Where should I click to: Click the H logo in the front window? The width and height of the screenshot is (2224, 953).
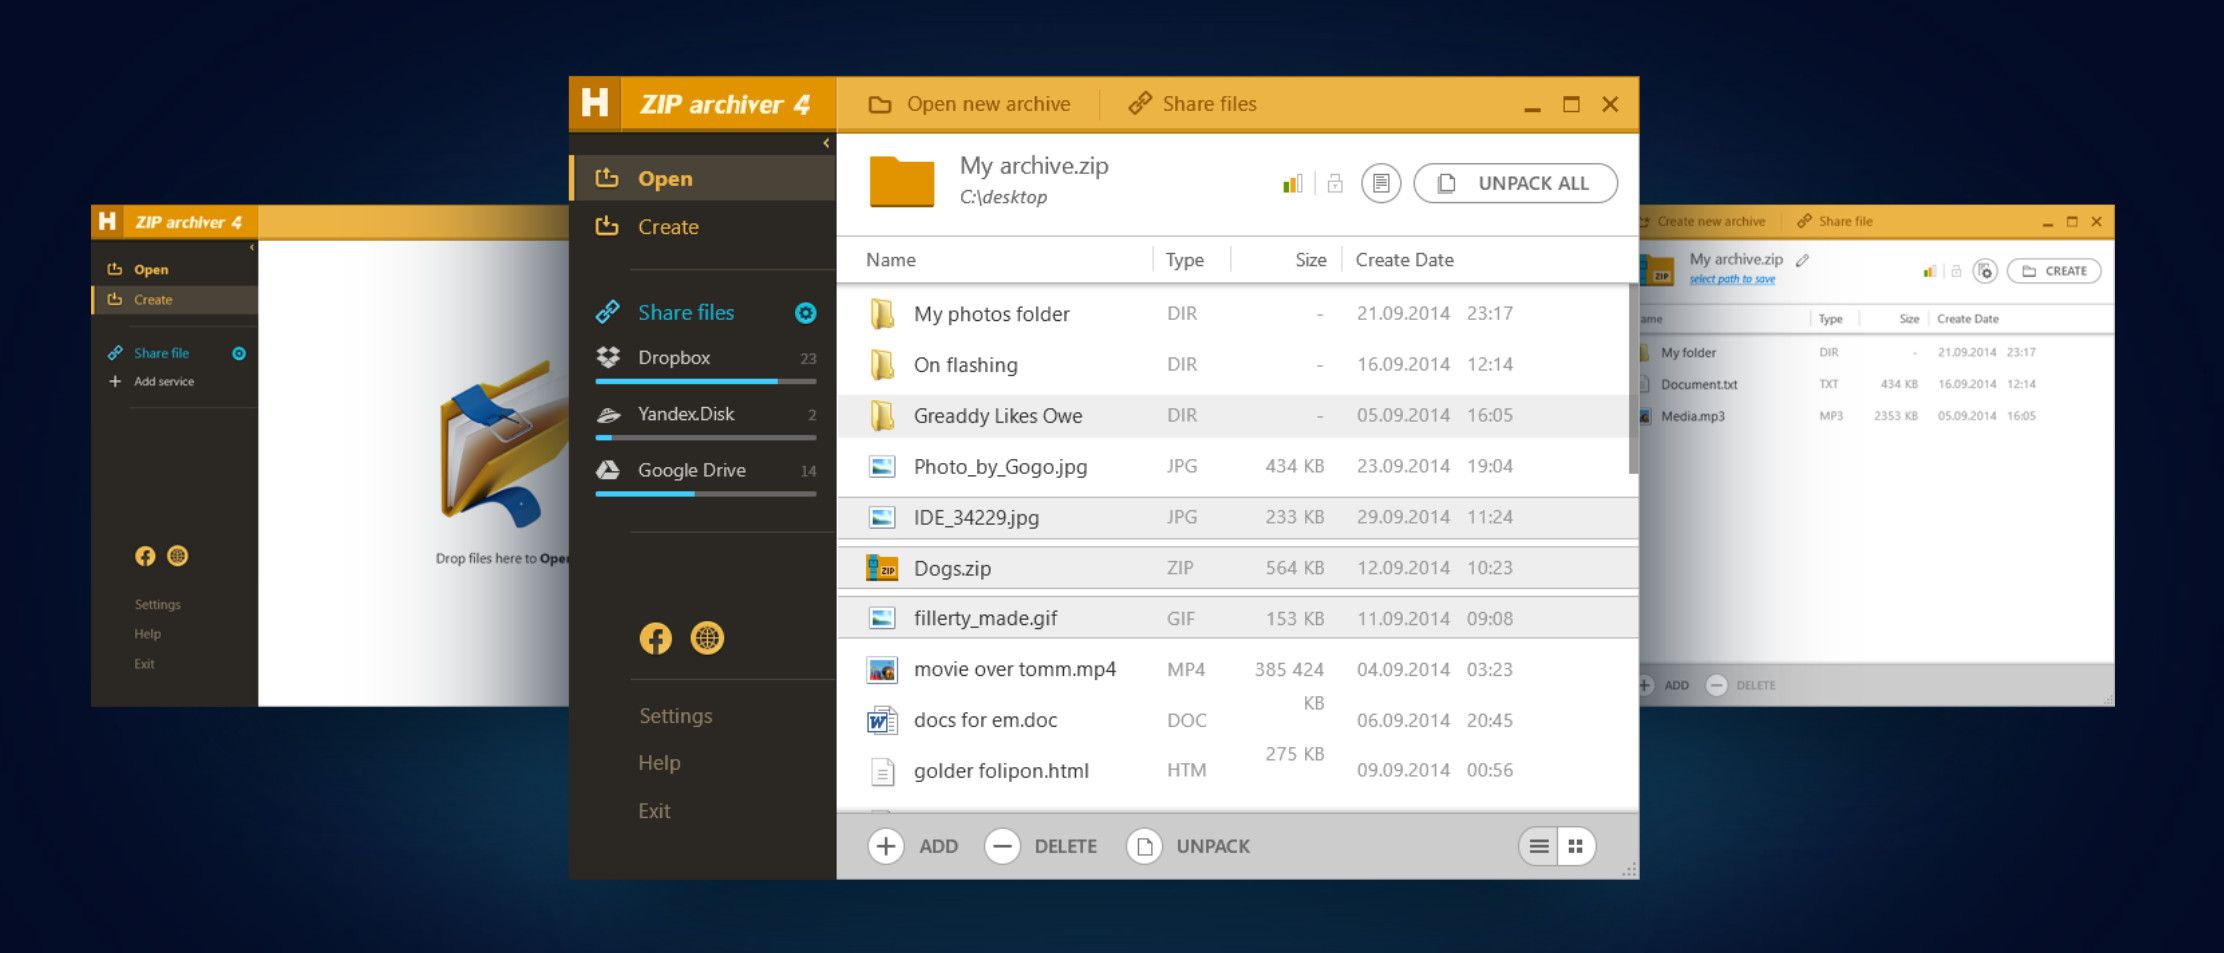coord(595,103)
